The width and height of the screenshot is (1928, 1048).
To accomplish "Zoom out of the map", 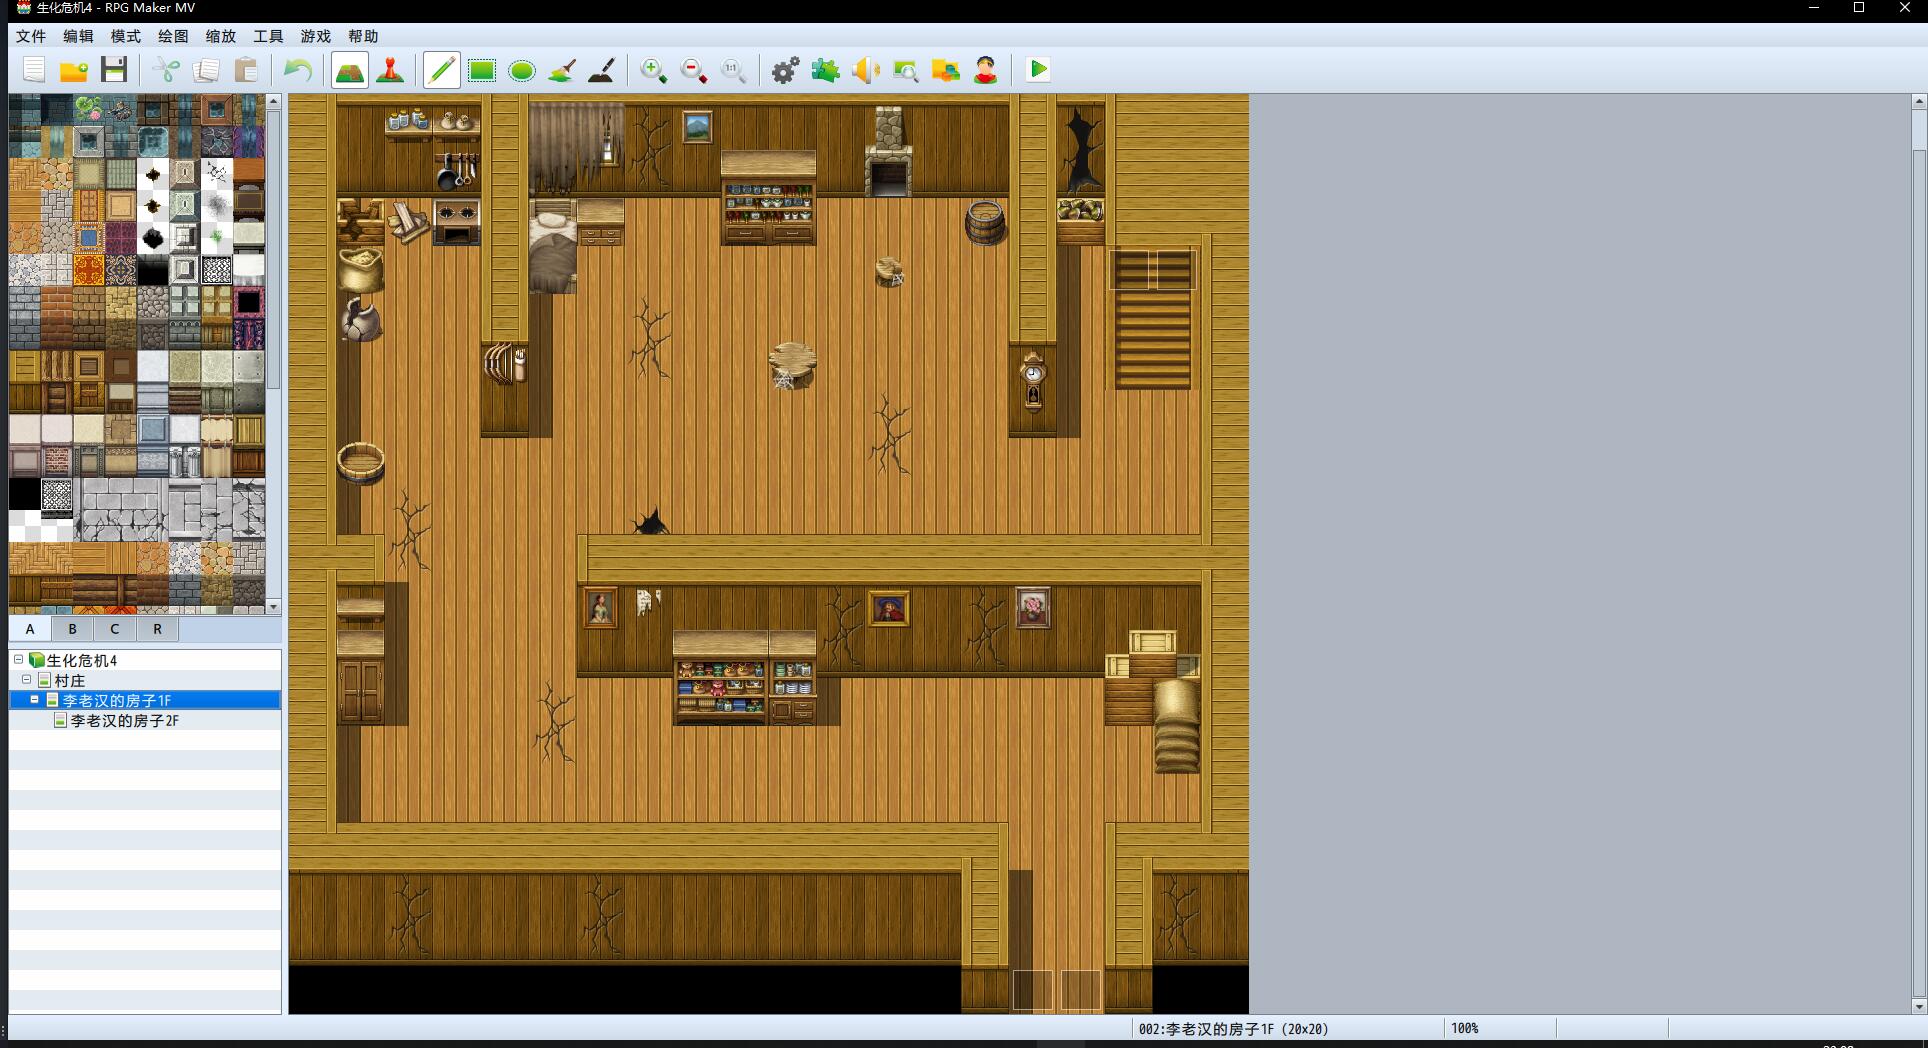I will click(694, 70).
